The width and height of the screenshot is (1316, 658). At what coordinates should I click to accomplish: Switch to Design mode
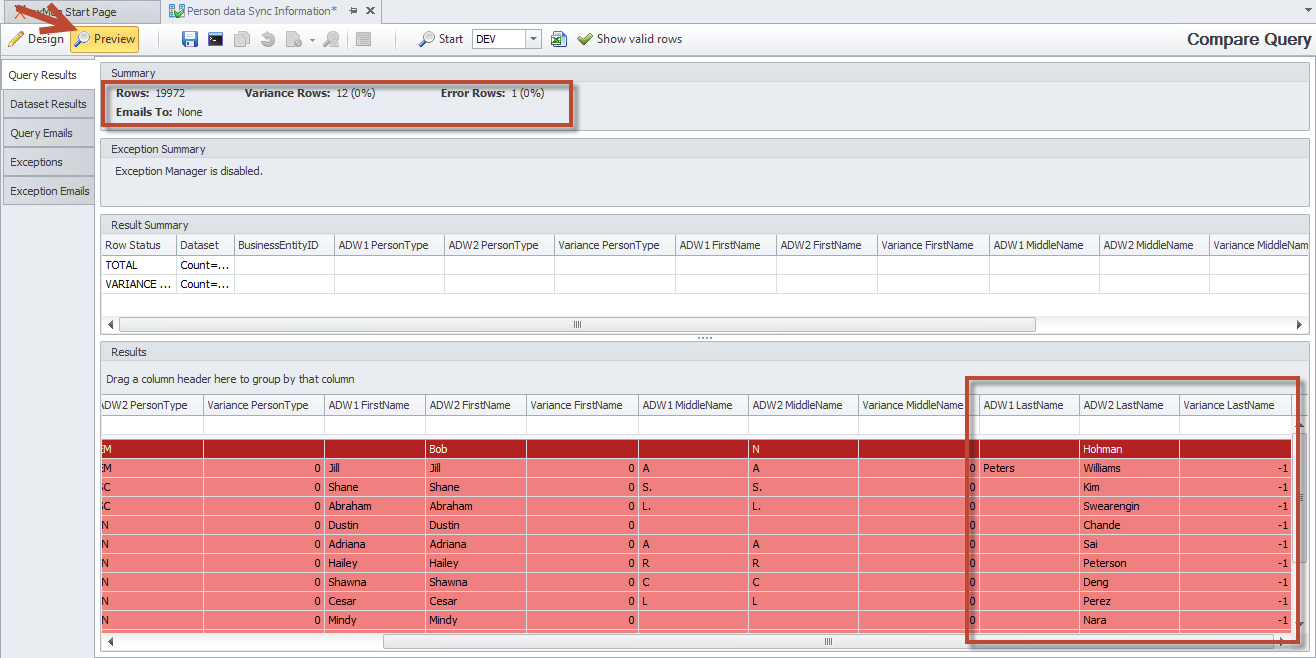36,39
